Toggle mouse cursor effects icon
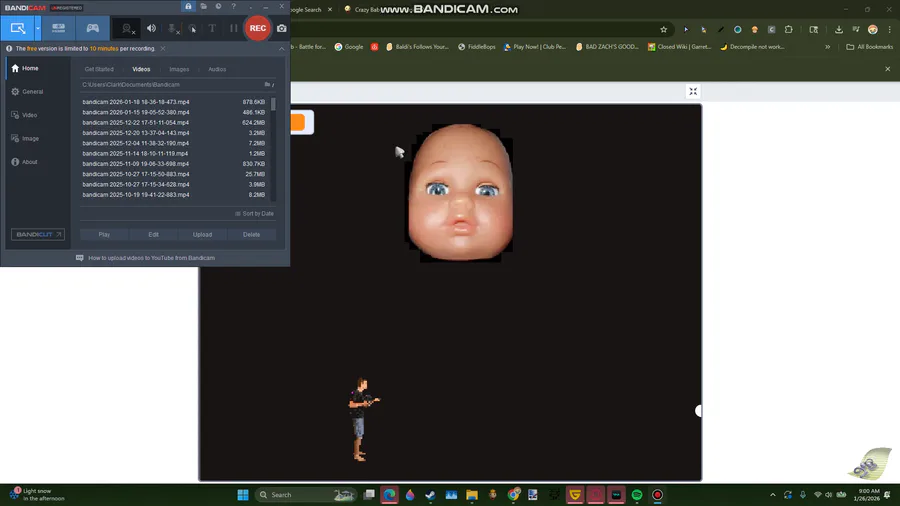900x506 pixels. (192, 28)
